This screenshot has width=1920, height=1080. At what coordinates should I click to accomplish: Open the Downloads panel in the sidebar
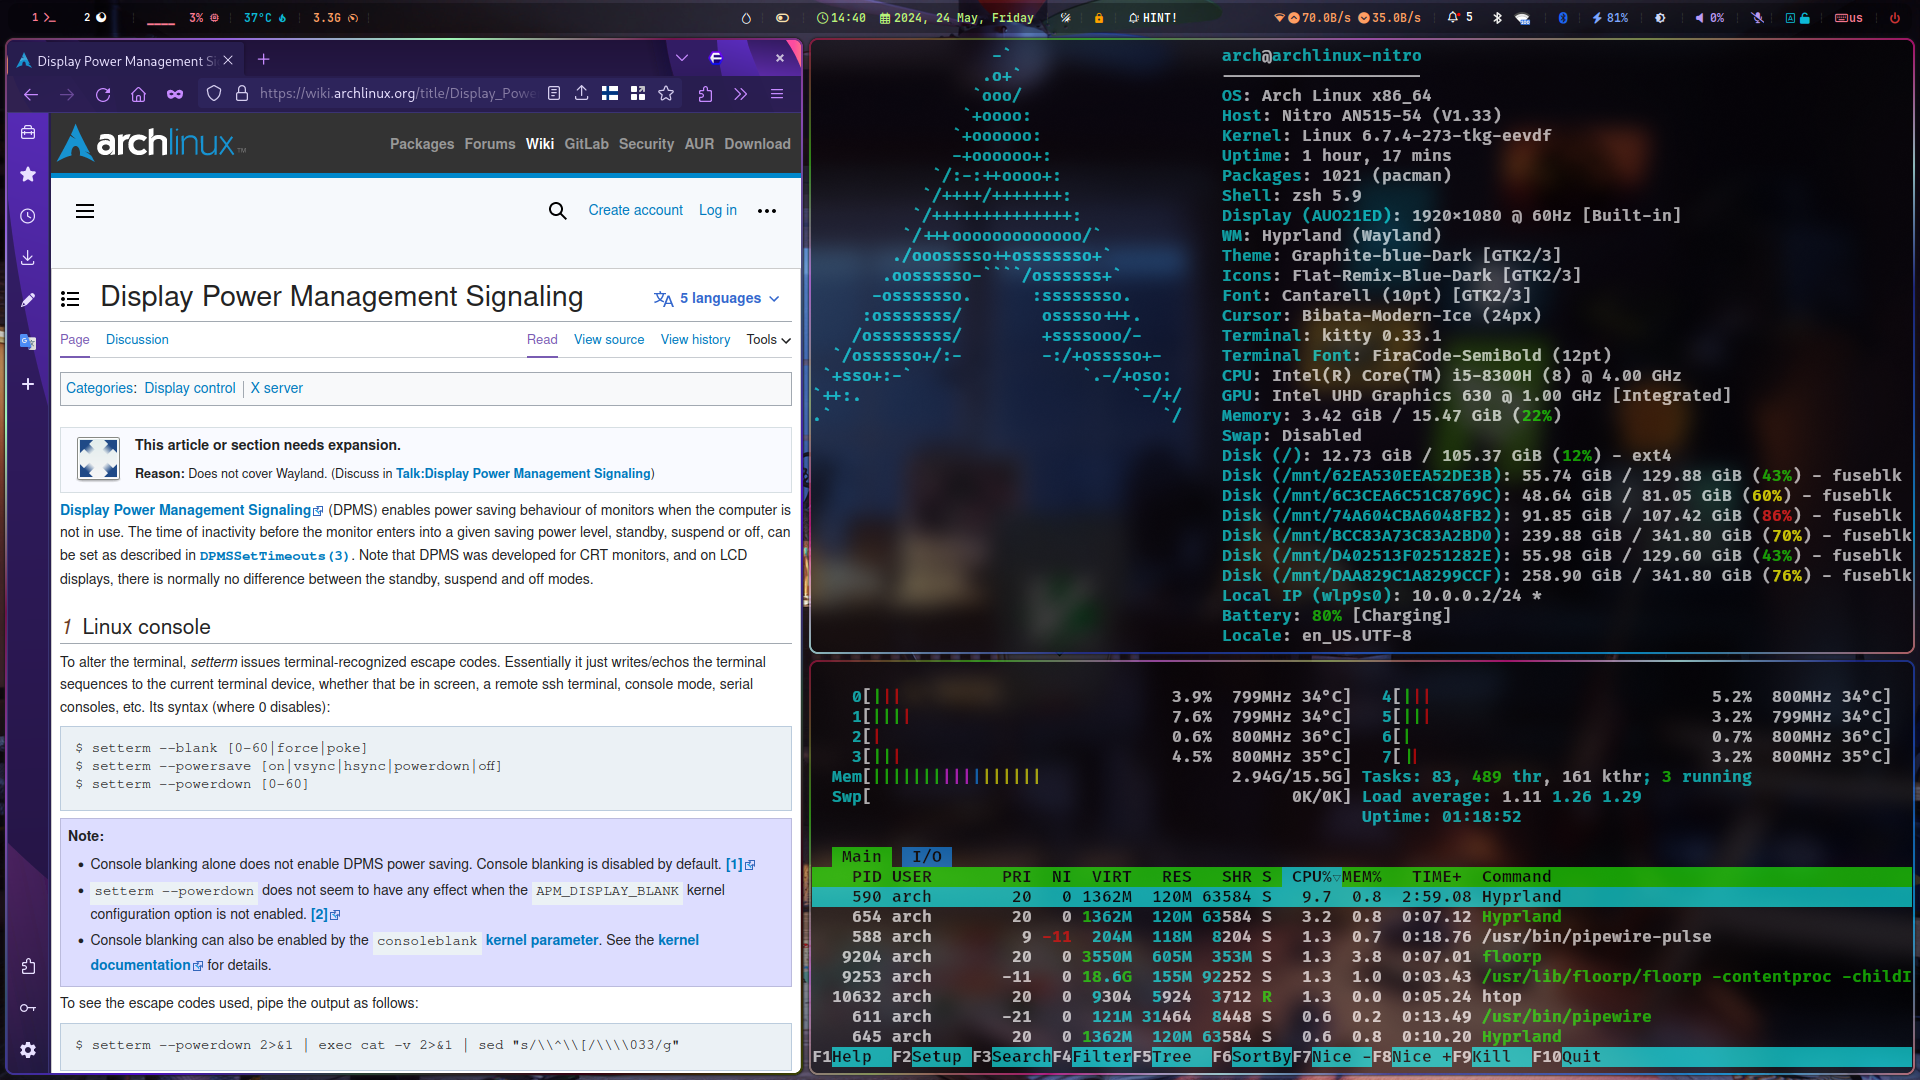(28, 258)
